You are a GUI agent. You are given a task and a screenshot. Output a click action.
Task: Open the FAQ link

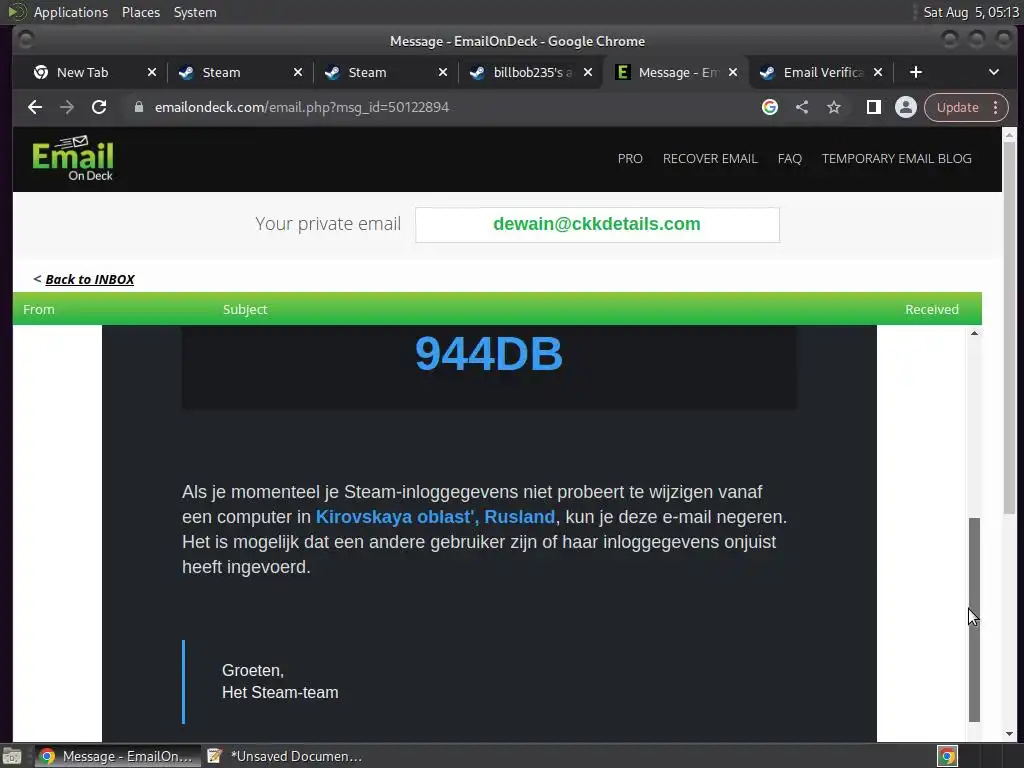point(790,159)
